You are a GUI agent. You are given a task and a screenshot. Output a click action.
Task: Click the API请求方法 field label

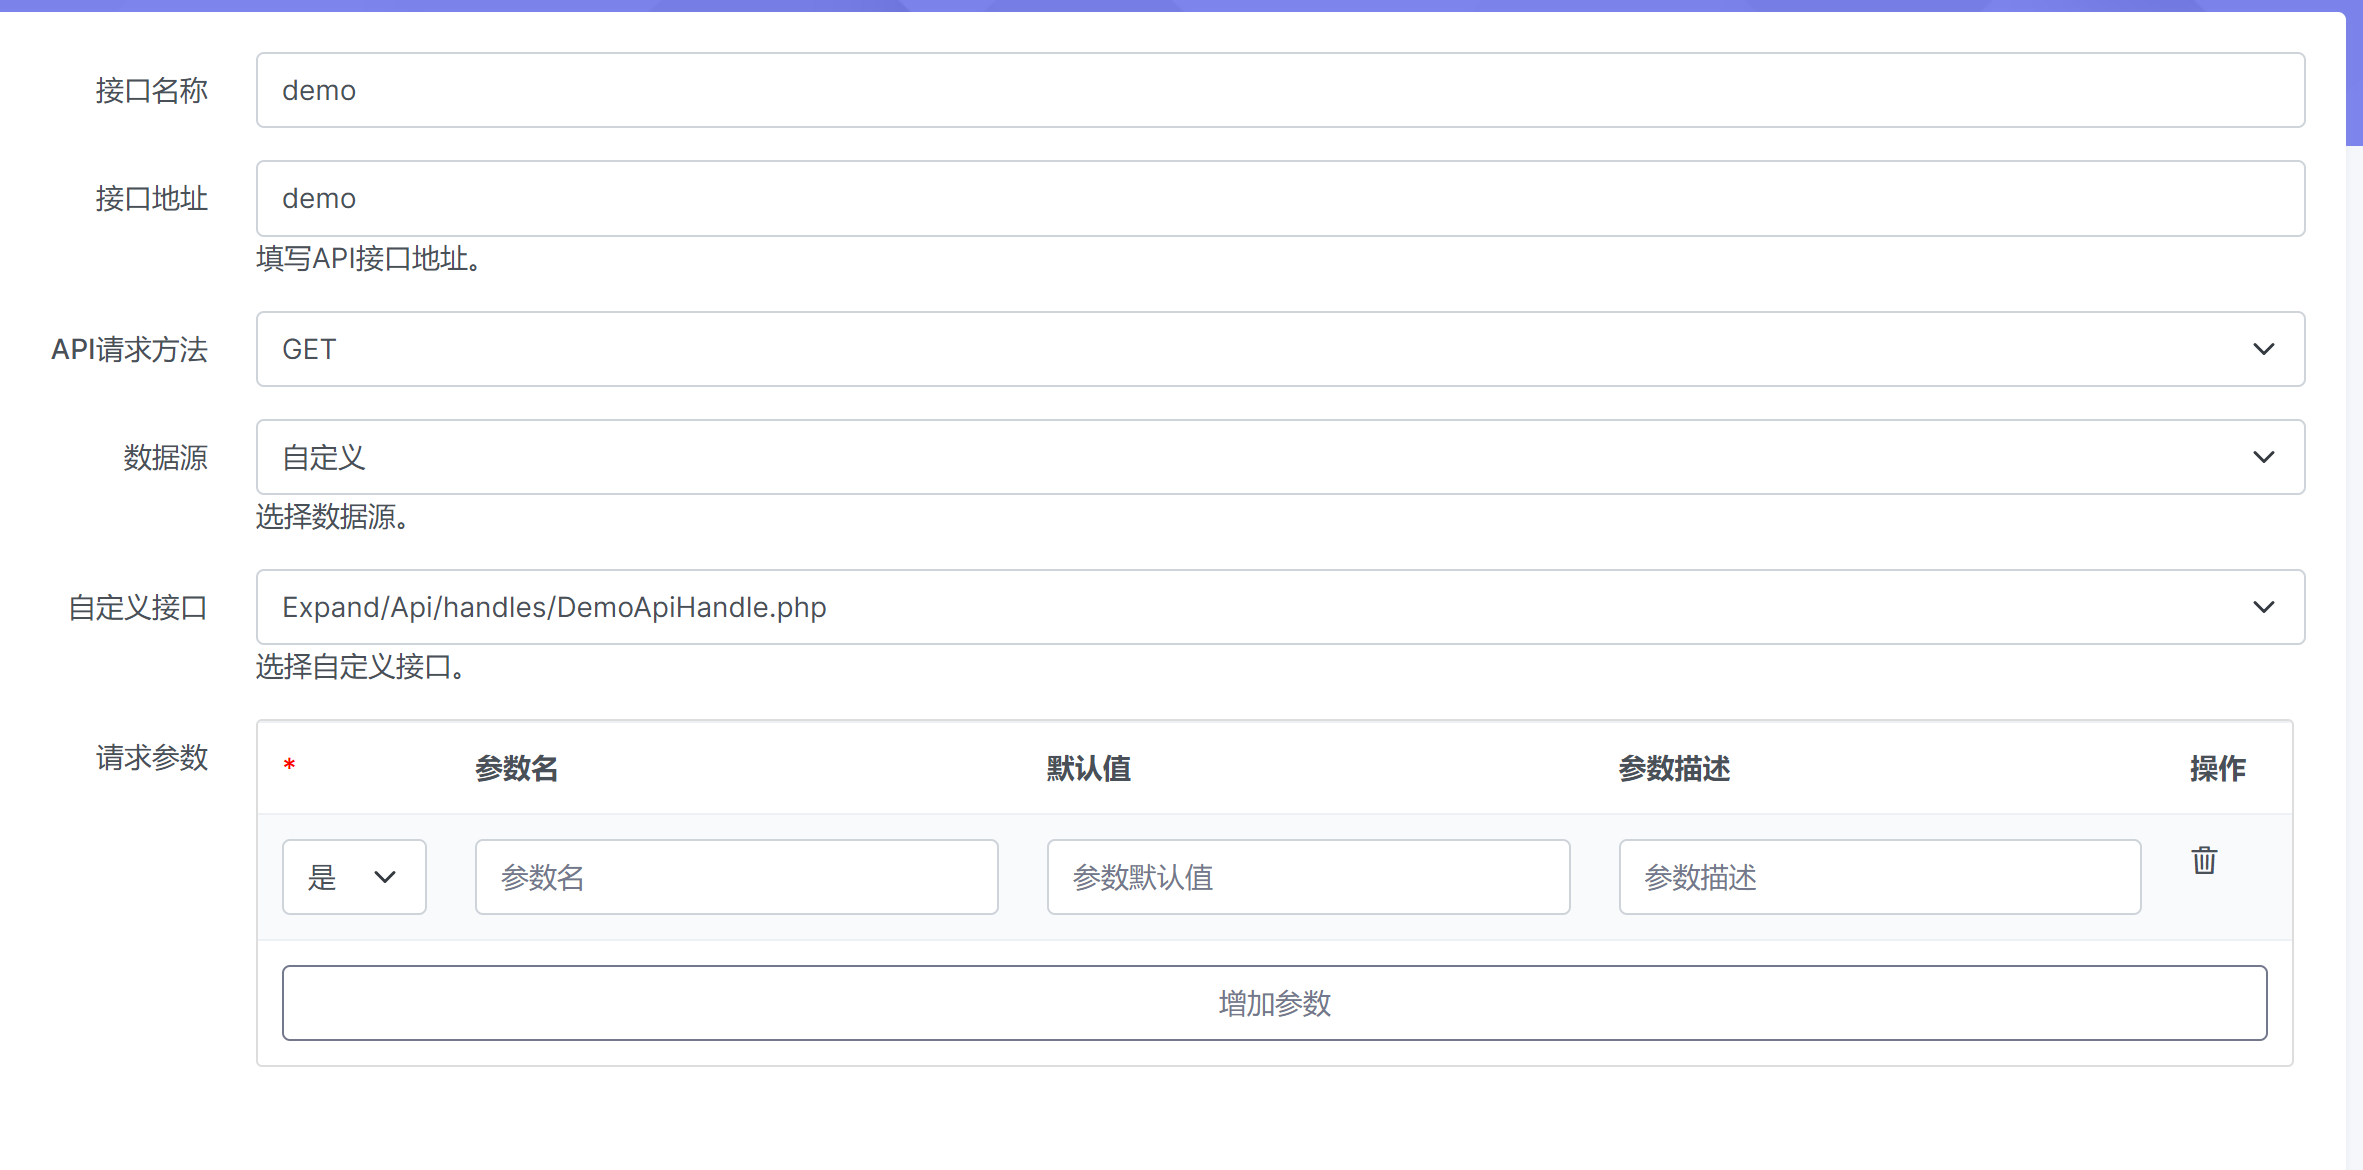tap(129, 350)
